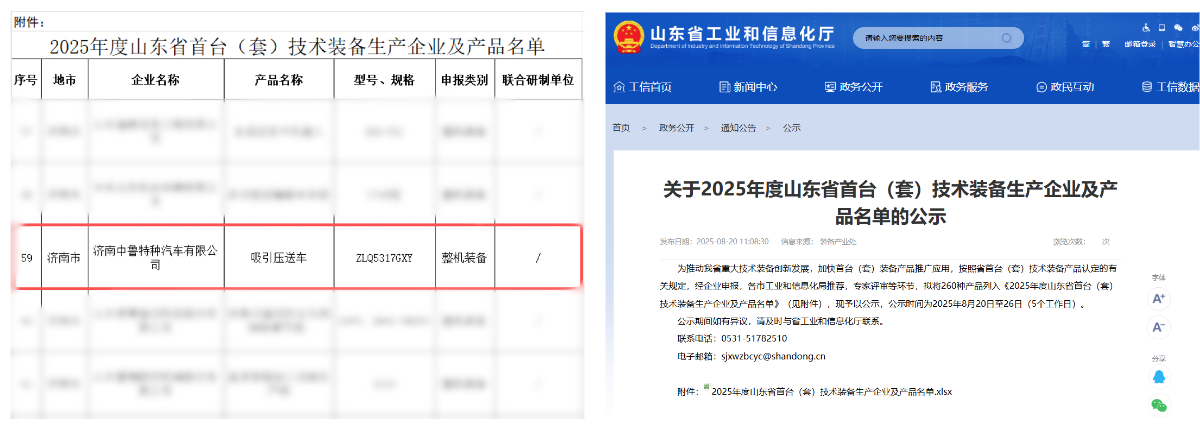Go to 通知公告 in the breadcrumb
The image size is (1200, 430).
[738, 128]
